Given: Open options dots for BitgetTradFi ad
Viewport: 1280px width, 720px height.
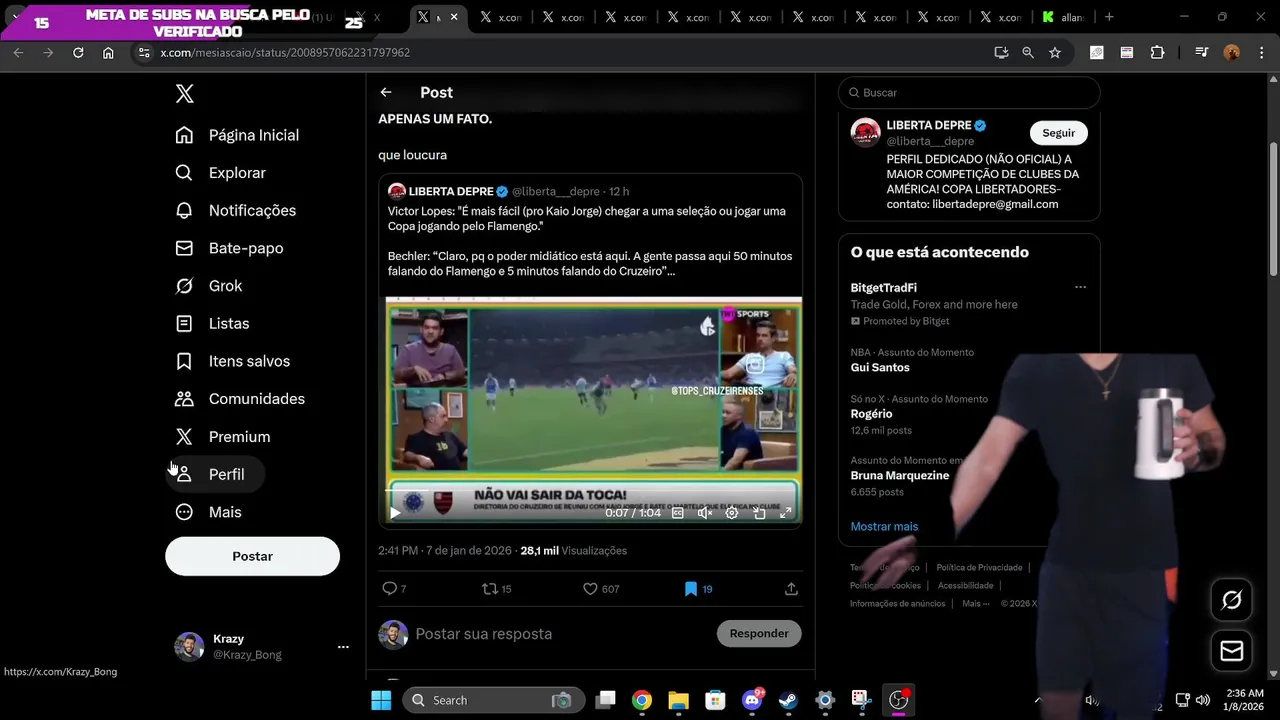Looking at the screenshot, I should click(1080, 288).
